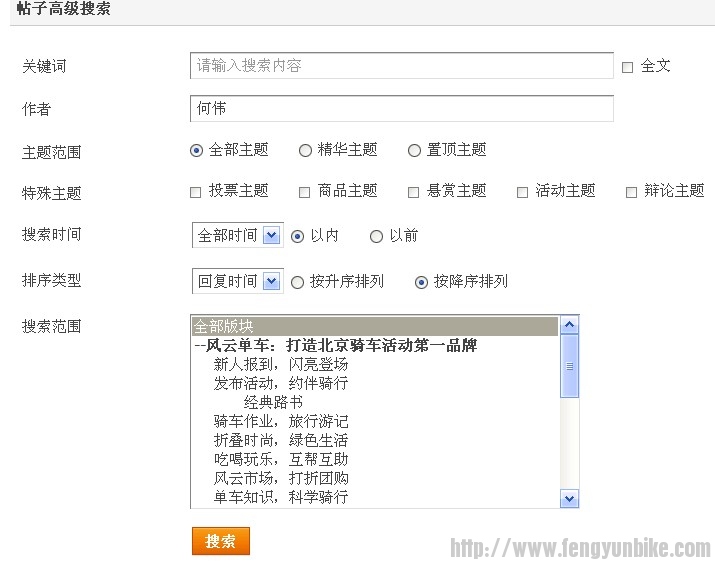Screen dimensions: 715x564
Task: Choose 按升序排列 ascending order option
Action: click(297, 282)
